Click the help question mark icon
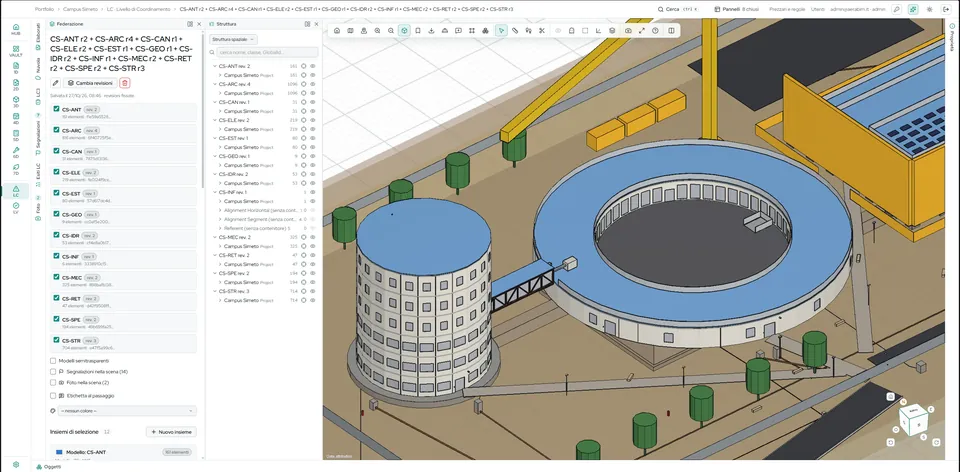The image size is (960, 472). [x=655, y=31]
